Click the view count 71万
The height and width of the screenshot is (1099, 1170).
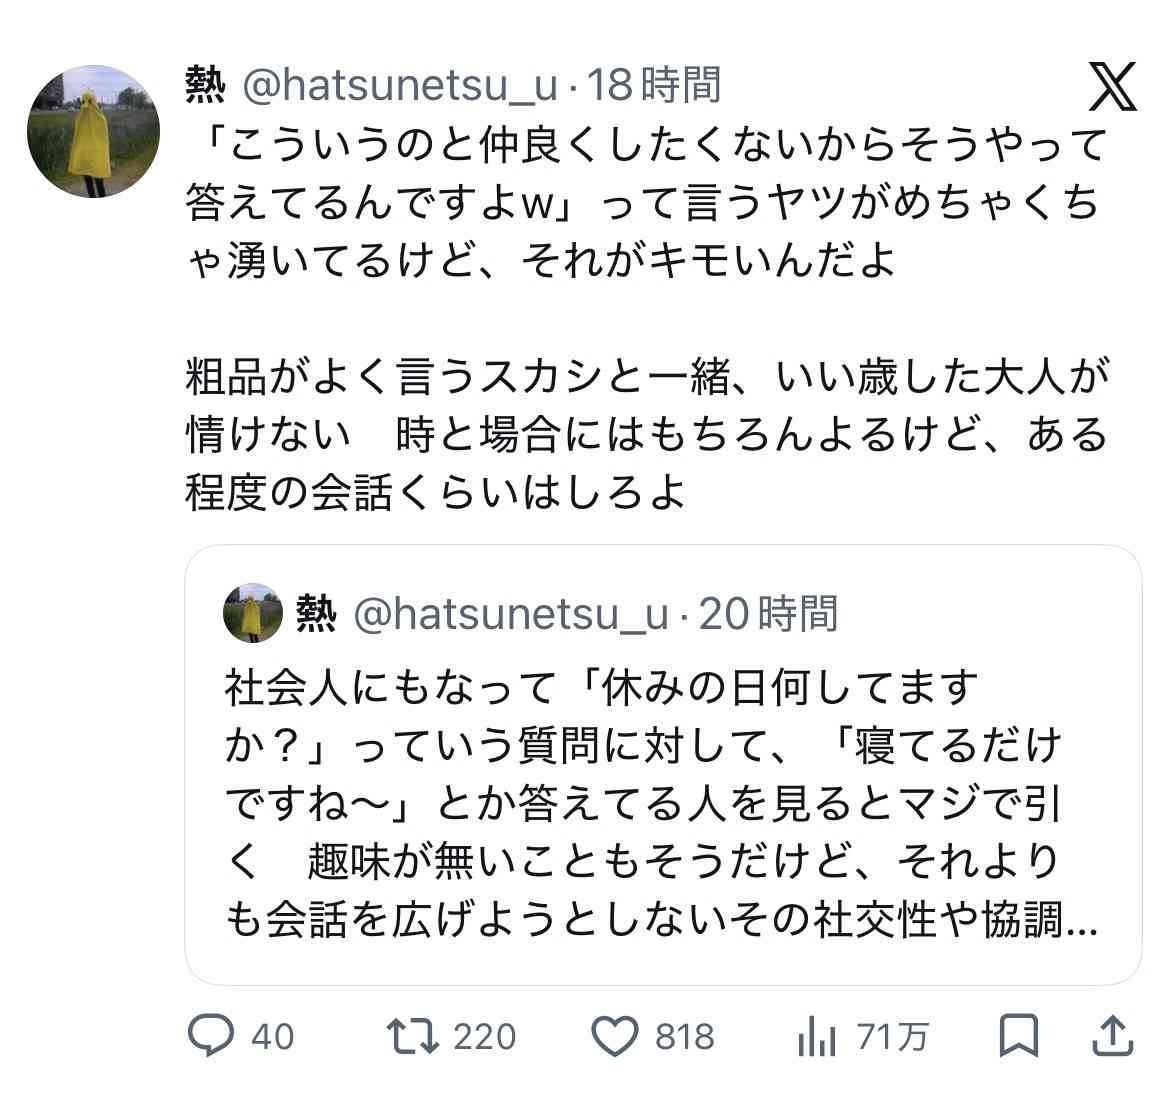click(x=892, y=1037)
